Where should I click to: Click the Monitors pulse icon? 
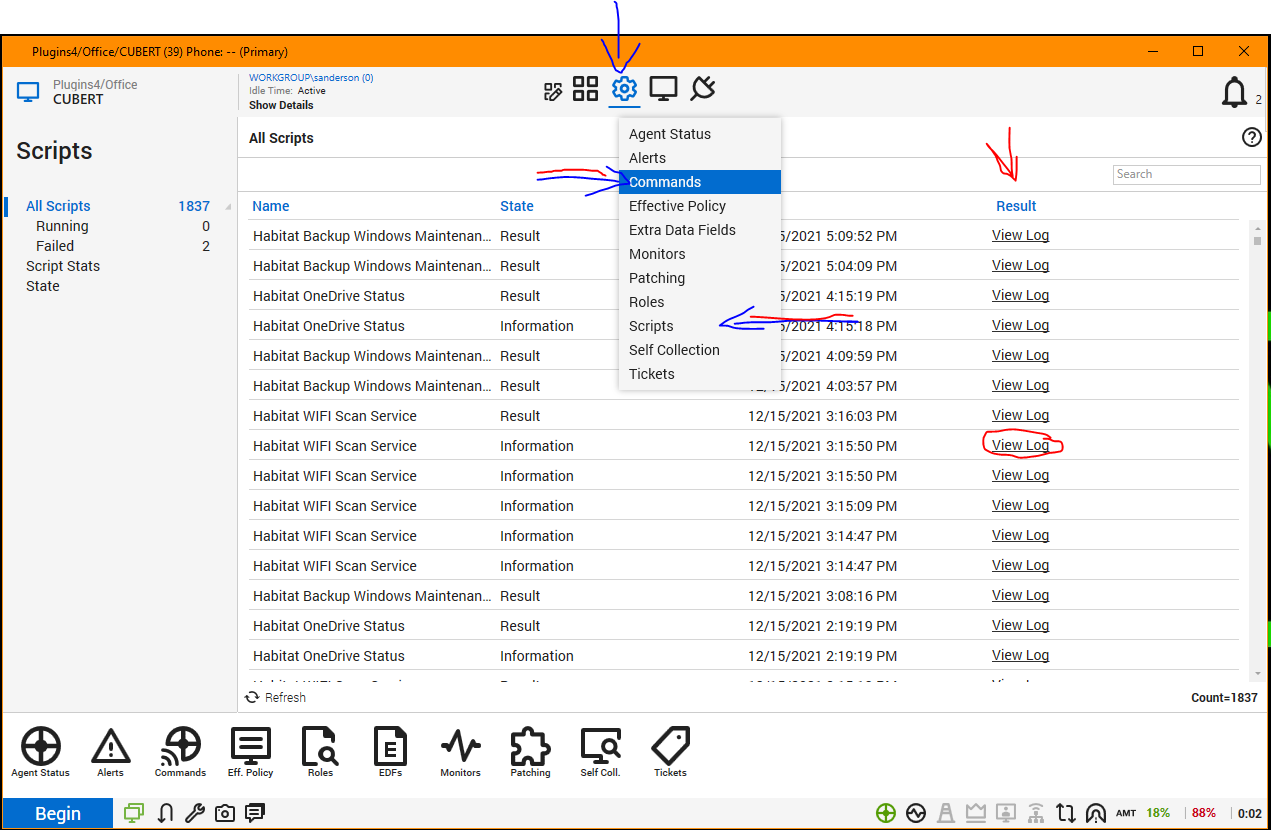point(460,752)
